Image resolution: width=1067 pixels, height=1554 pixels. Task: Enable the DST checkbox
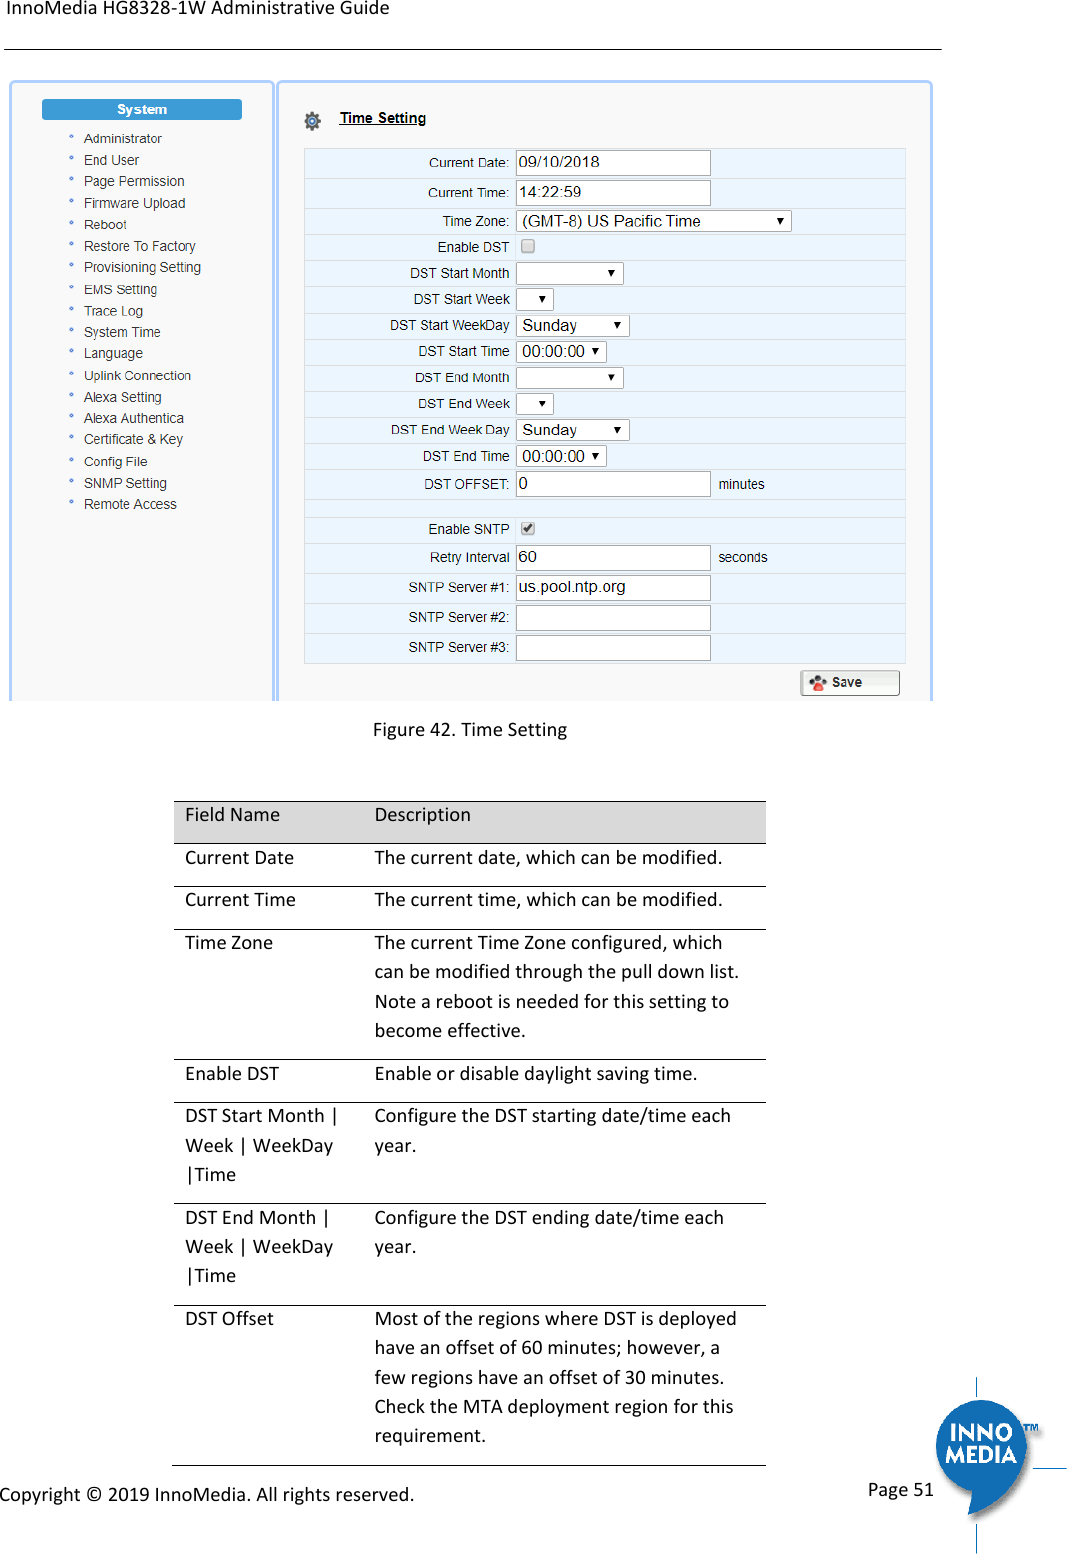527,246
